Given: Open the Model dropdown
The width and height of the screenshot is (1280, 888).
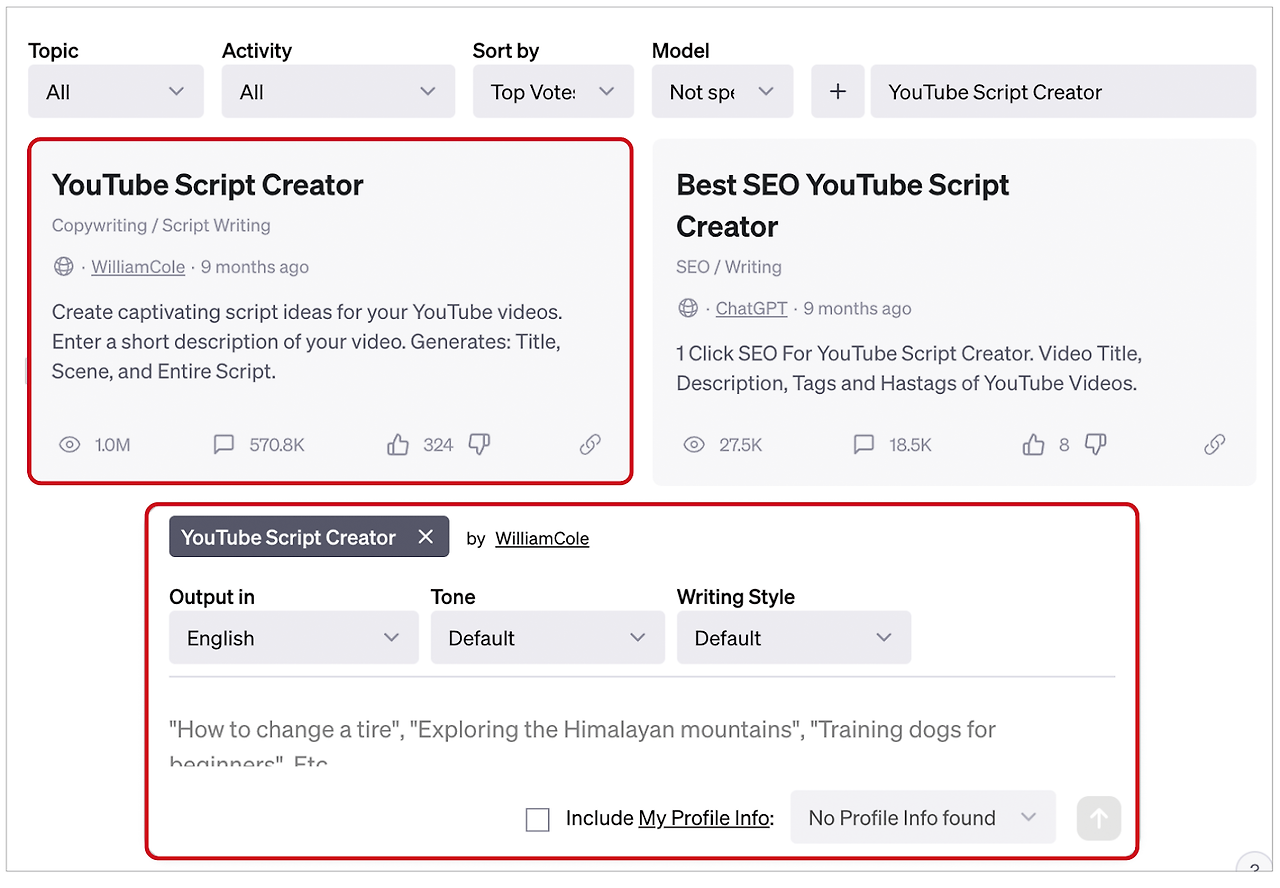Looking at the screenshot, I should (723, 92).
